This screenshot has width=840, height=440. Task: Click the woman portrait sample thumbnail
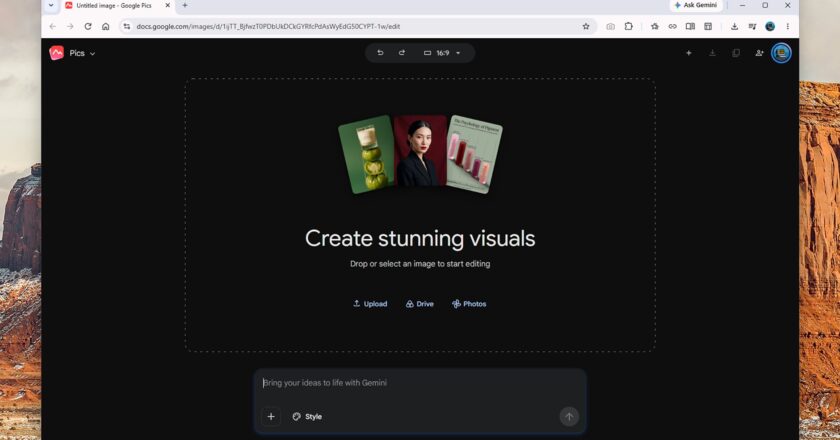(420, 151)
